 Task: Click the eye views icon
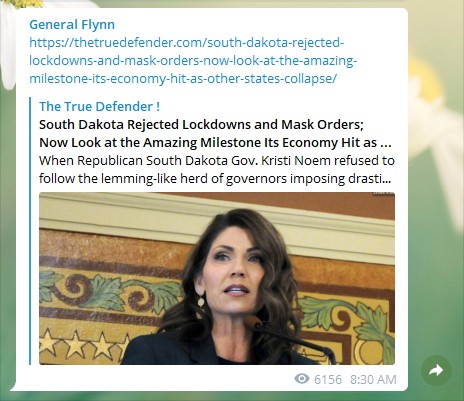click(x=302, y=379)
